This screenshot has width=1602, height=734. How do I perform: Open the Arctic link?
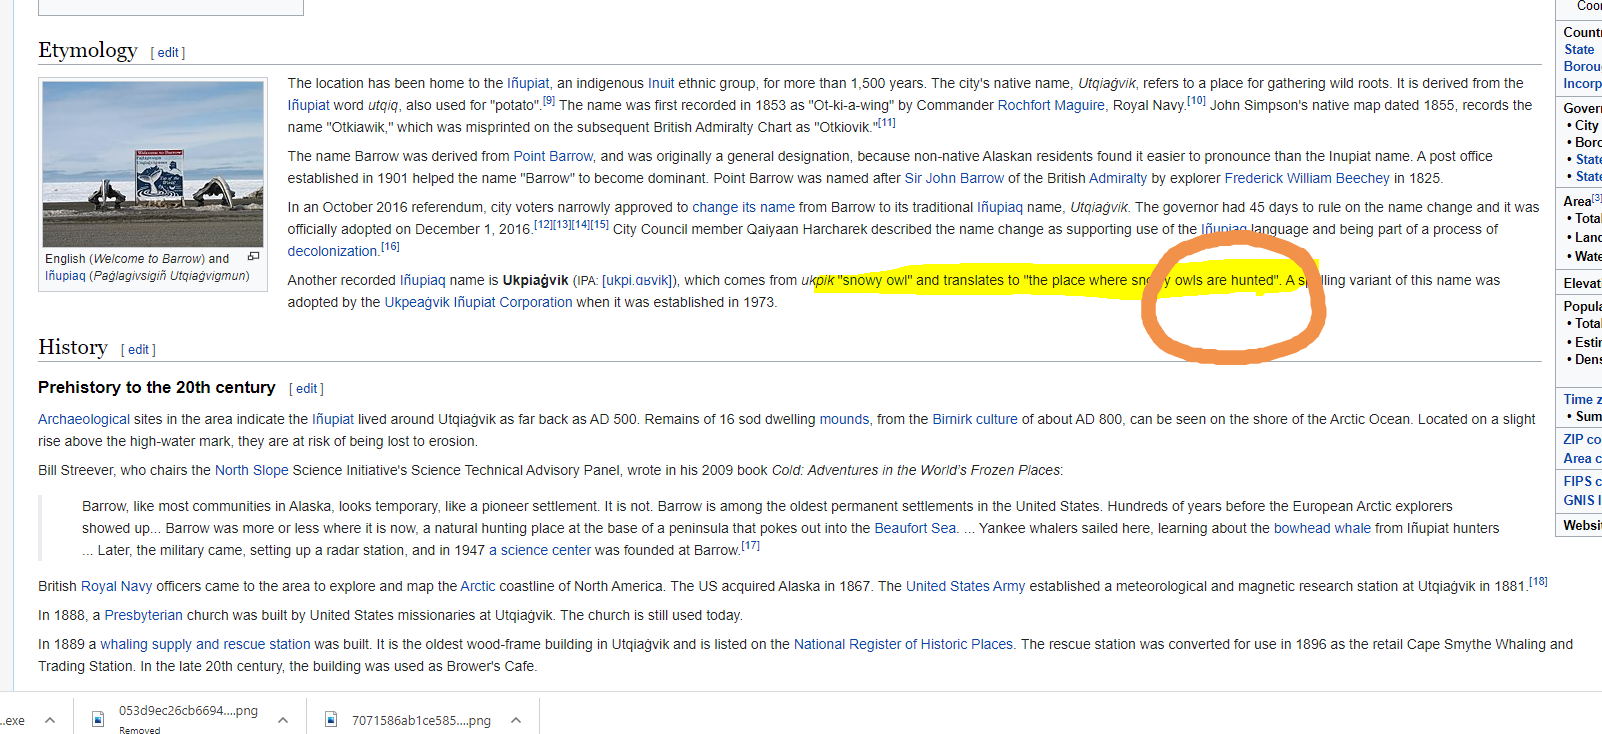tap(478, 586)
